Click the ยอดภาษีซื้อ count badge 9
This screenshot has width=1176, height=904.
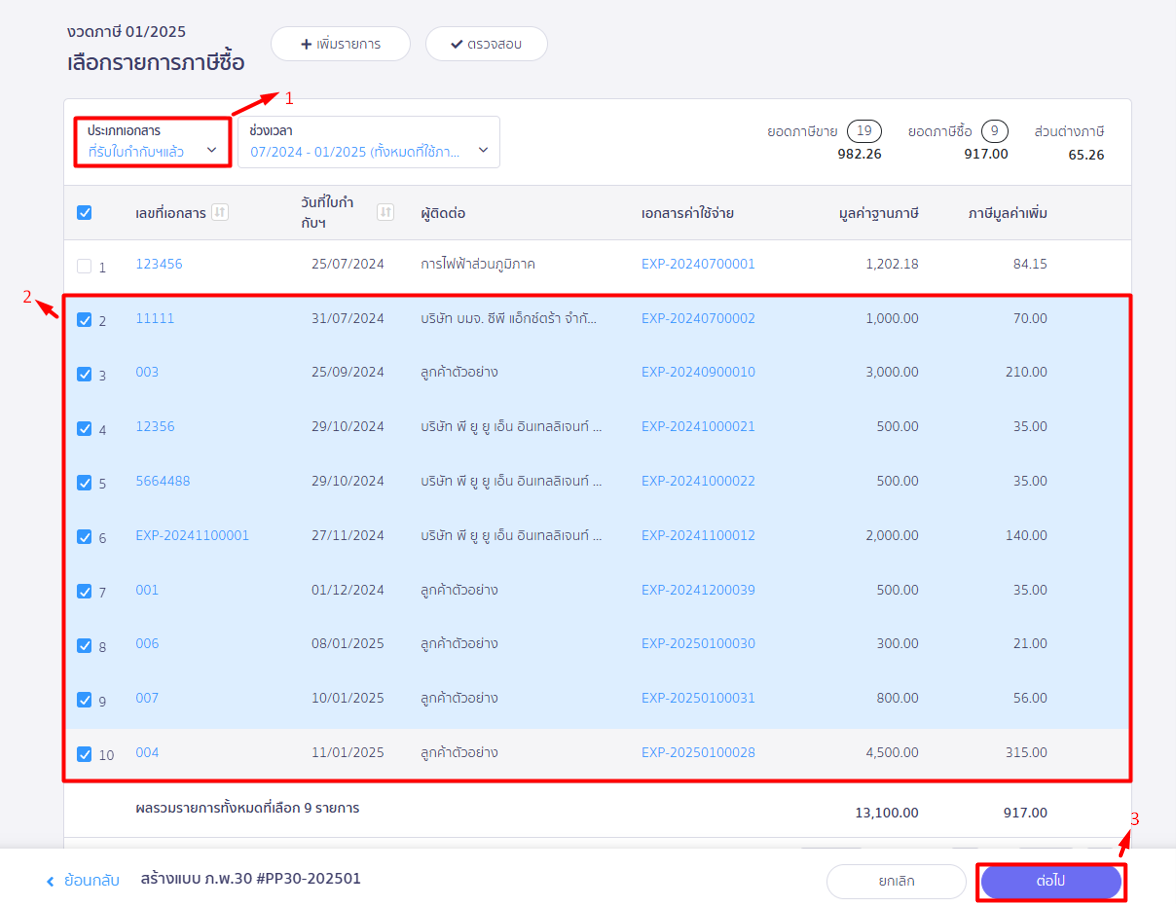994,131
